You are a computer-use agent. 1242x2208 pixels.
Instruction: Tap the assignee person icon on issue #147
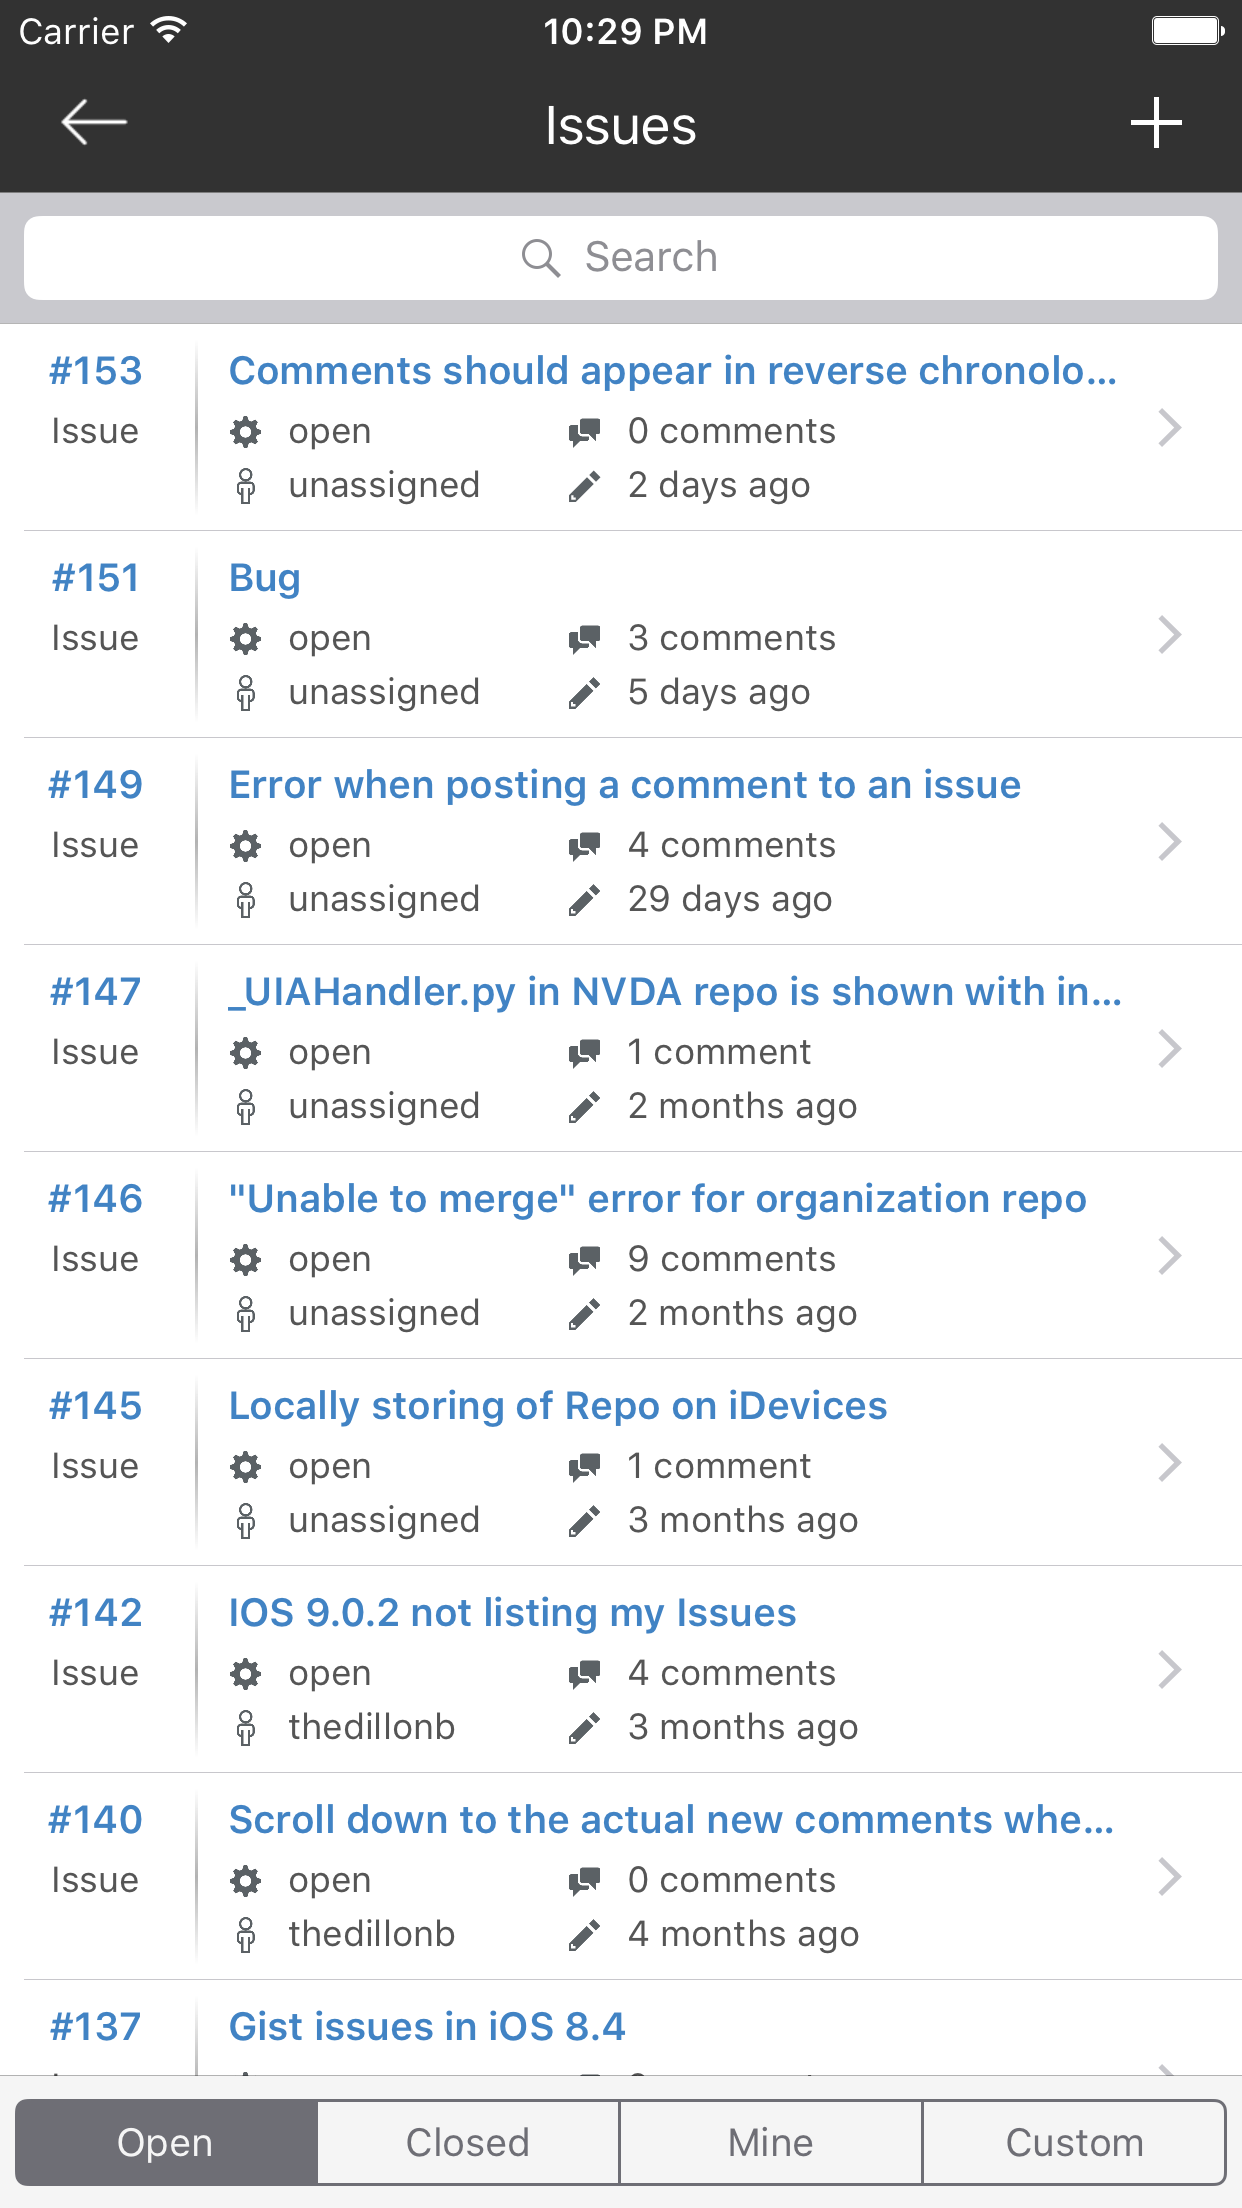coord(246,1105)
